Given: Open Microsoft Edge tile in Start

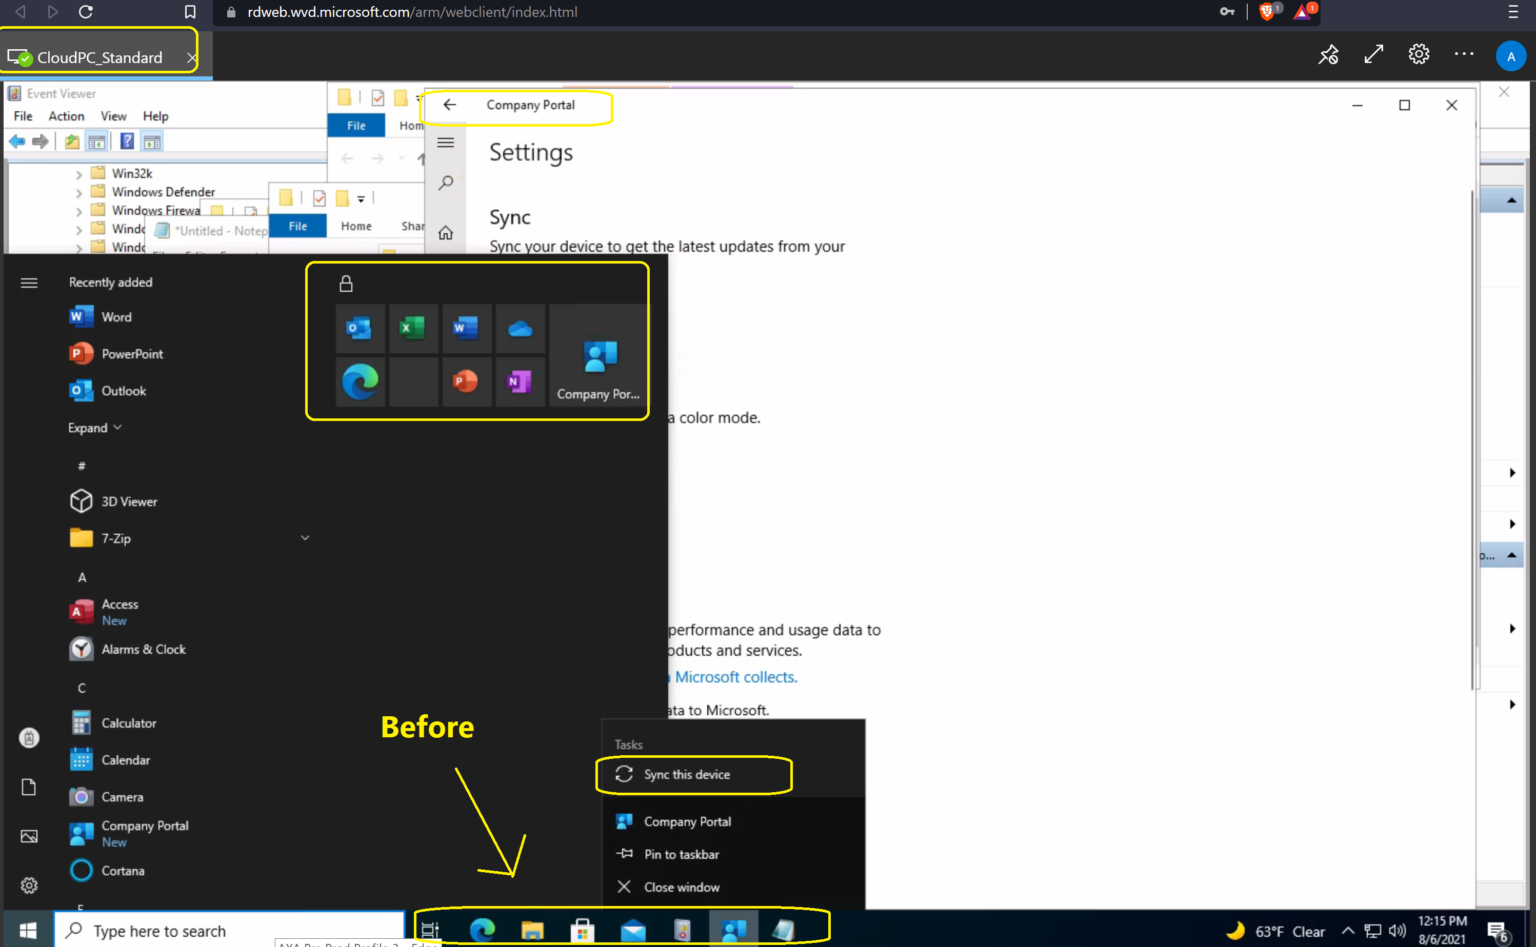Looking at the screenshot, I should [x=360, y=381].
